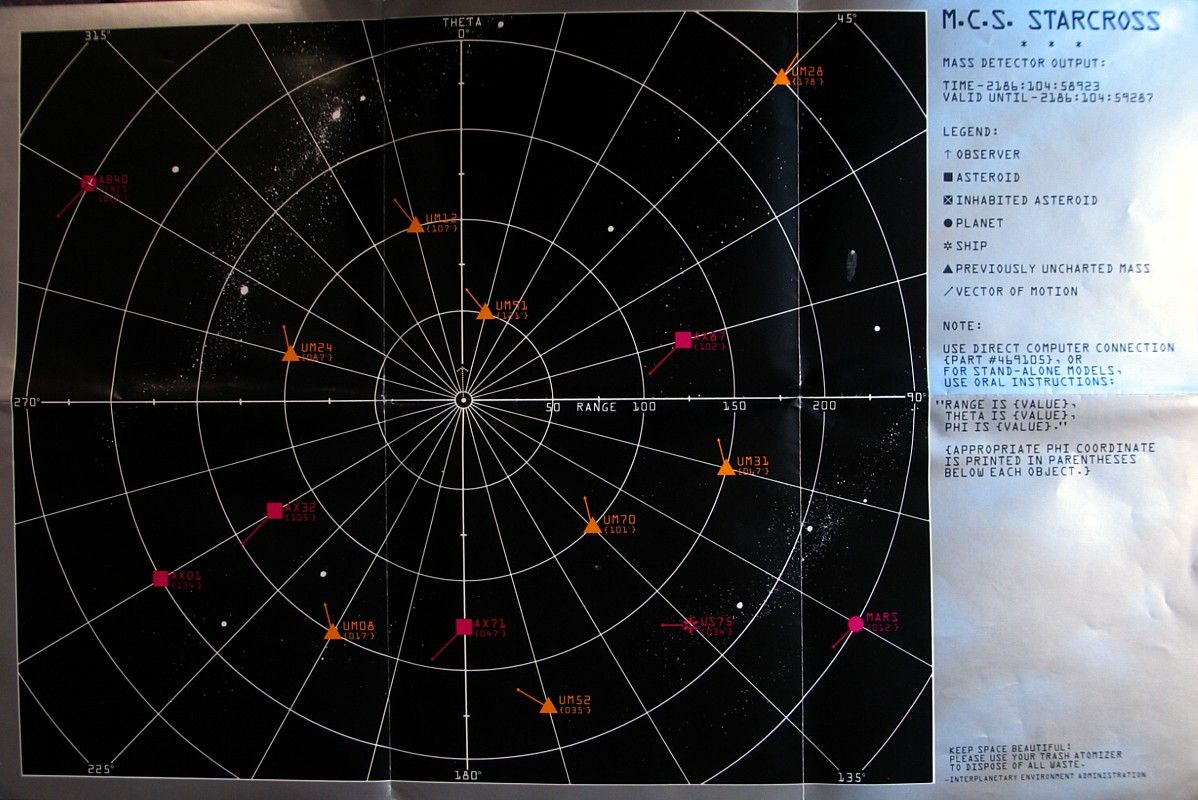This screenshot has height=800, width=1198.
Task: Select the UM31 uncharted mass triangle
Action: coord(726,467)
